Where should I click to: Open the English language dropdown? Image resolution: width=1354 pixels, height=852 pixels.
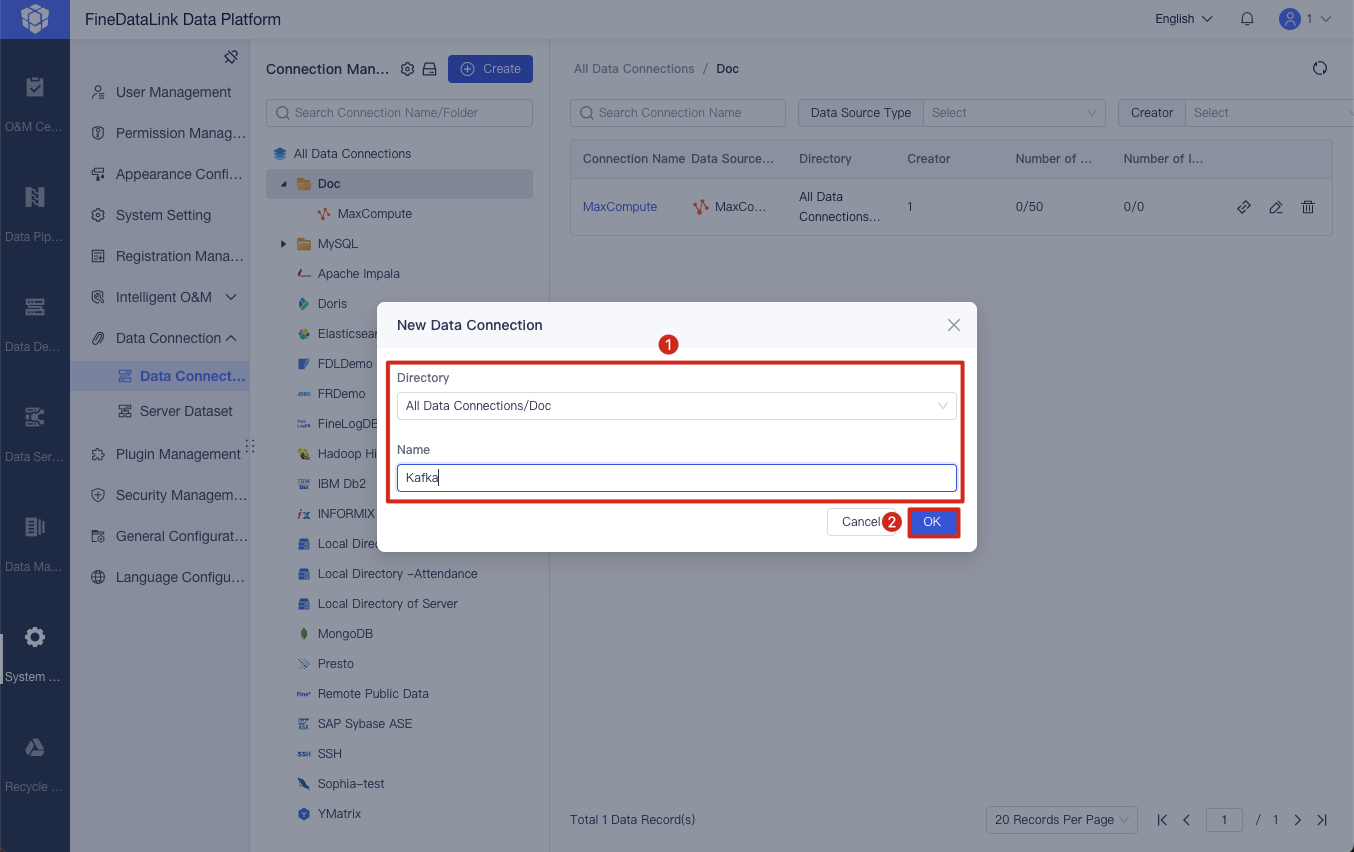pyautogui.click(x=1182, y=18)
